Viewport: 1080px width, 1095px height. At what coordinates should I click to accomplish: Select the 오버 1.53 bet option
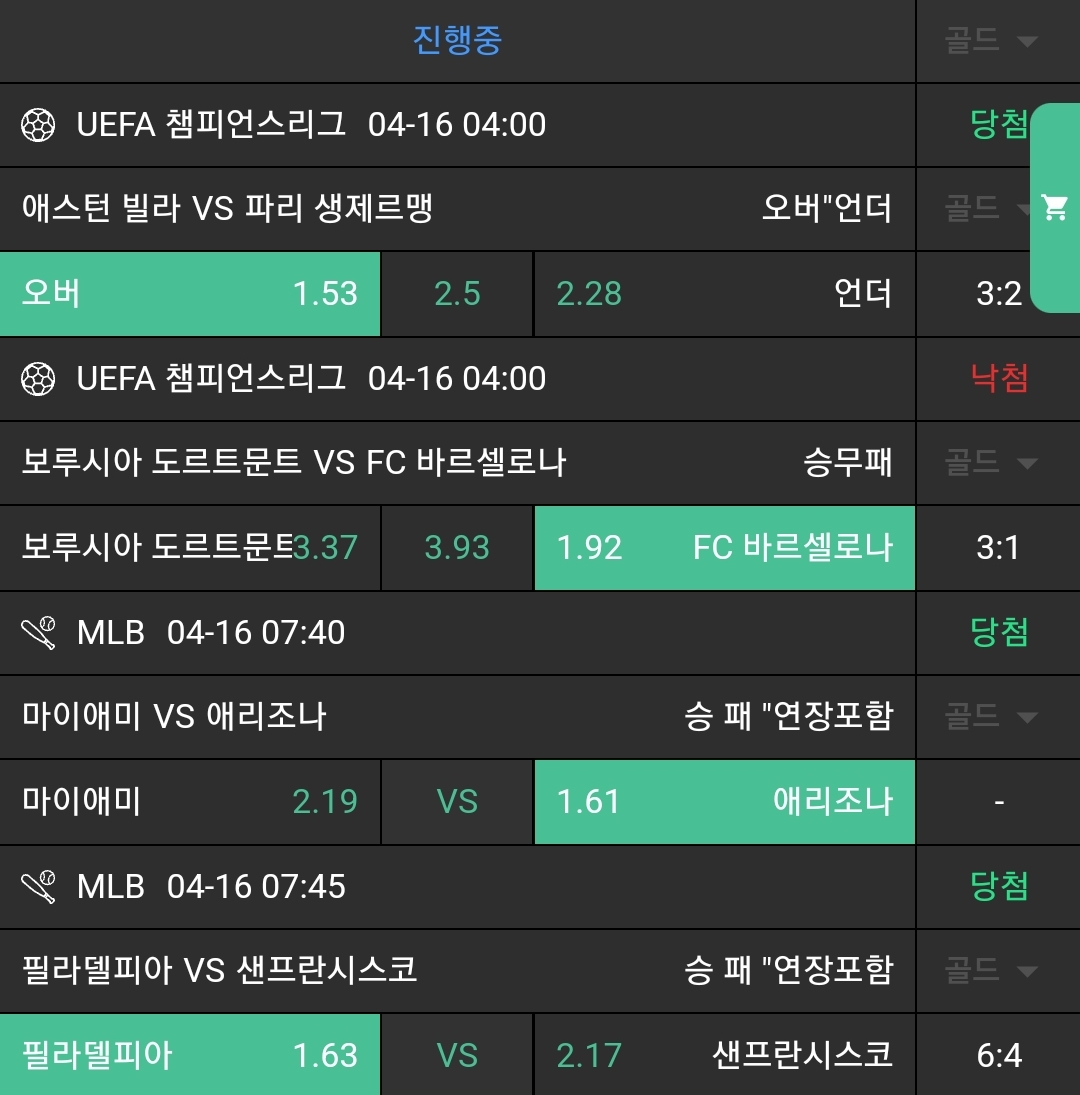[x=190, y=294]
